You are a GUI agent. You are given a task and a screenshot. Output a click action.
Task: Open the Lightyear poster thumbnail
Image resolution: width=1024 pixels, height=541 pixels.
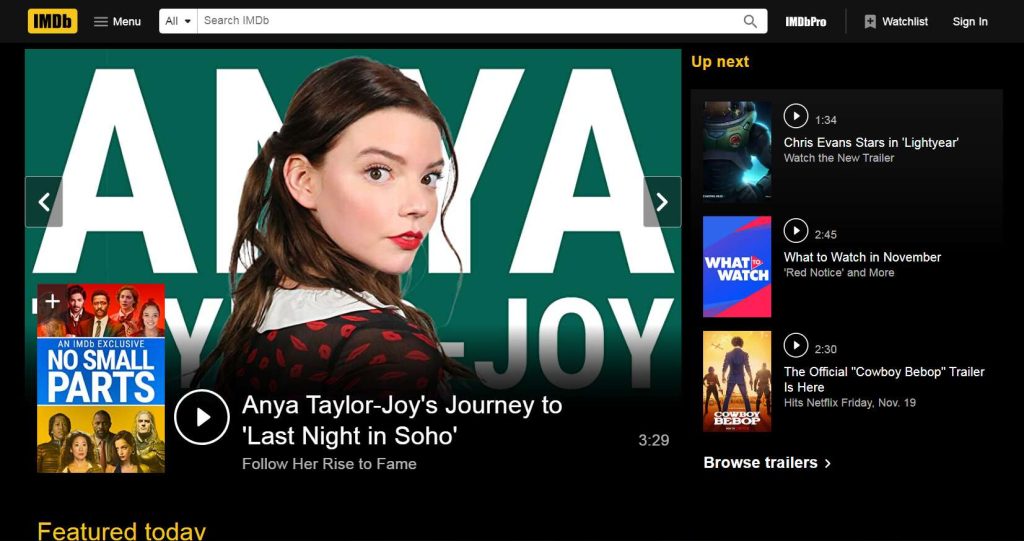[737, 152]
